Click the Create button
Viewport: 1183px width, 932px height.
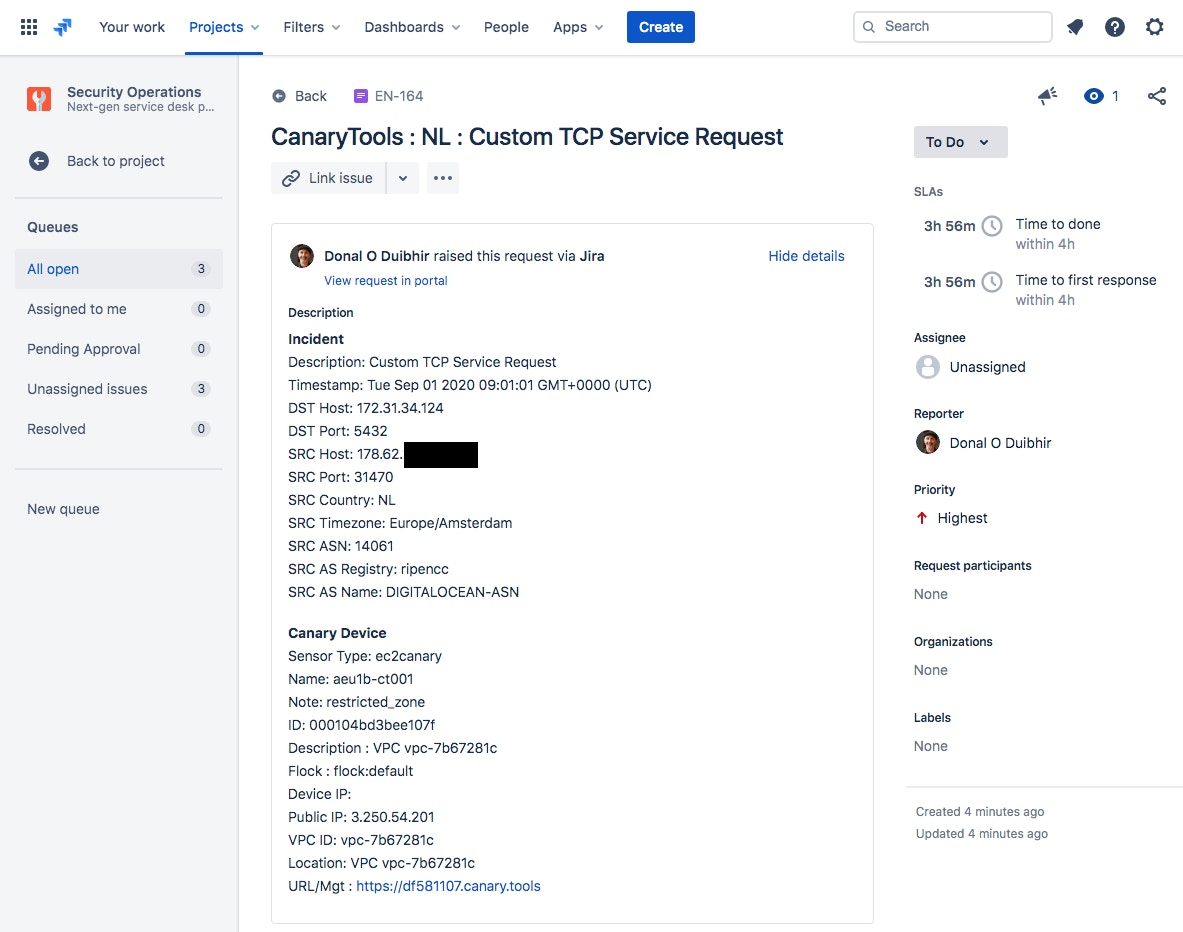click(661, 27)
